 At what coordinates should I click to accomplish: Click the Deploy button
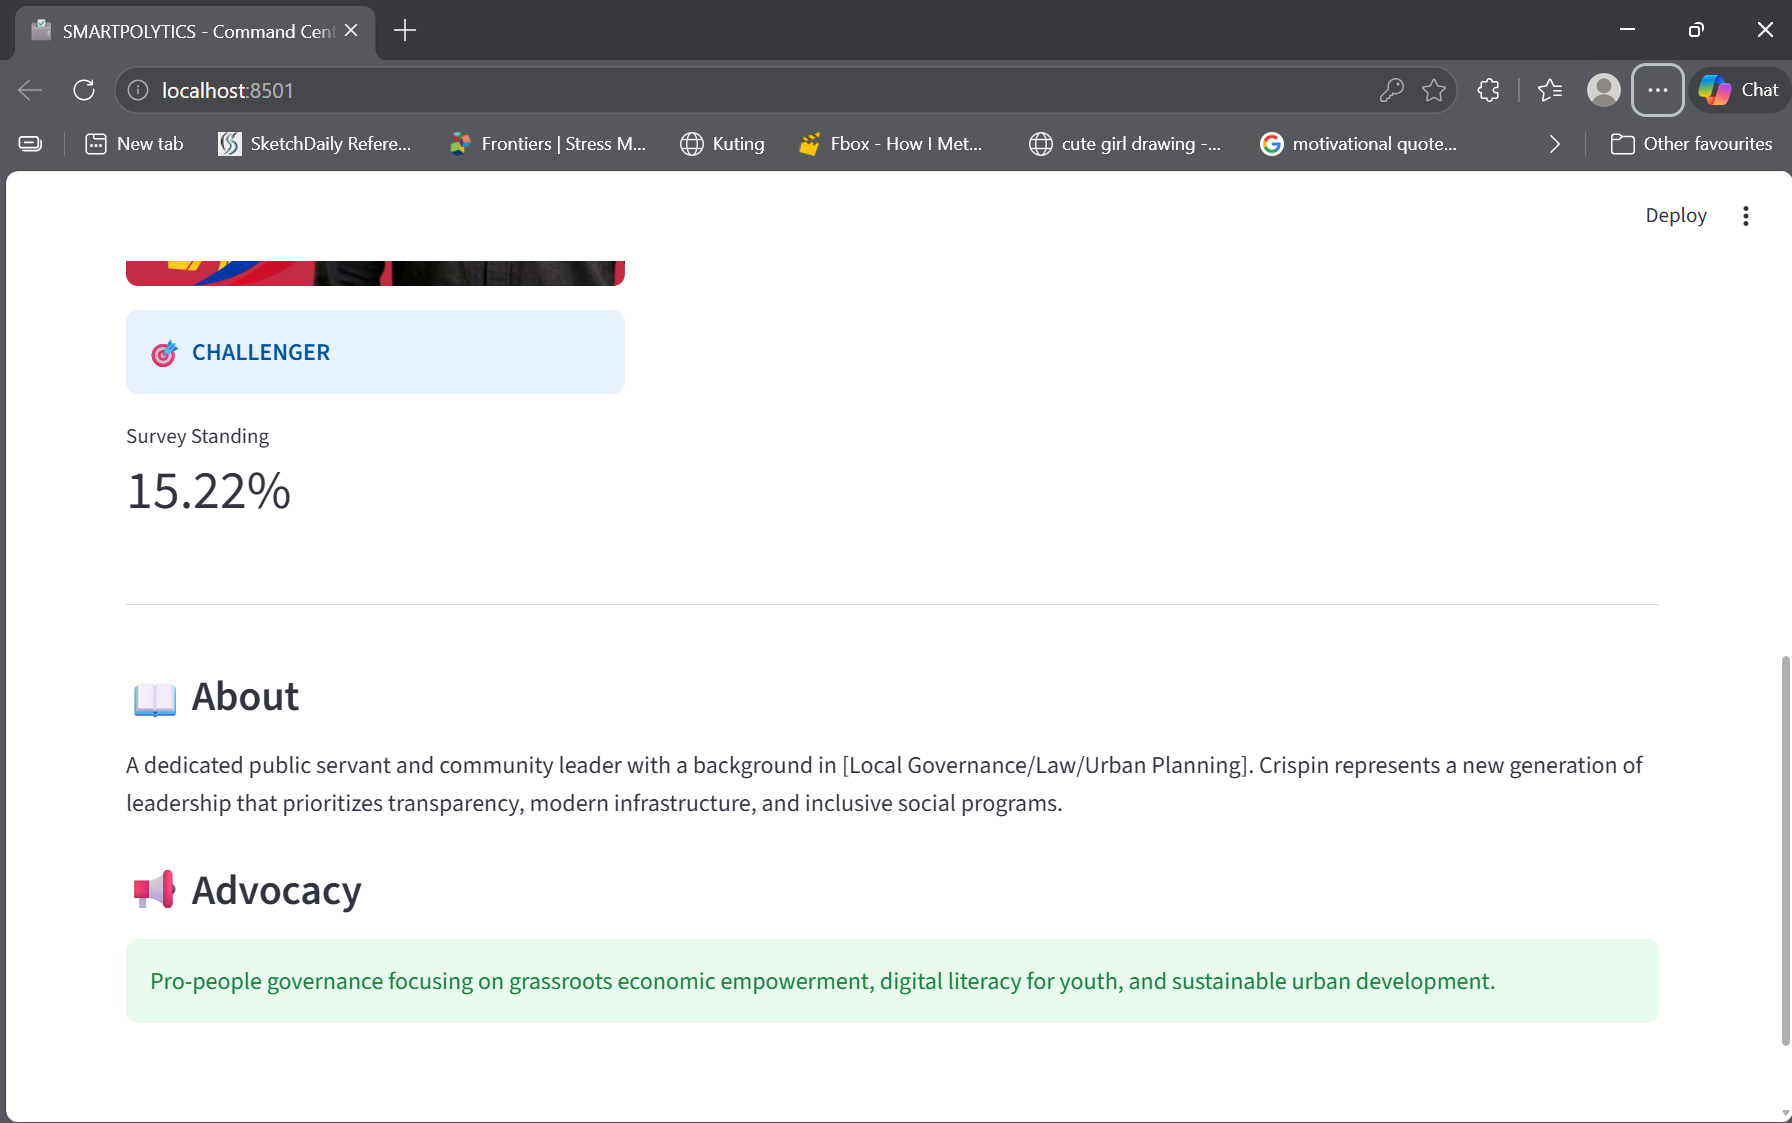pos(1675,216)
